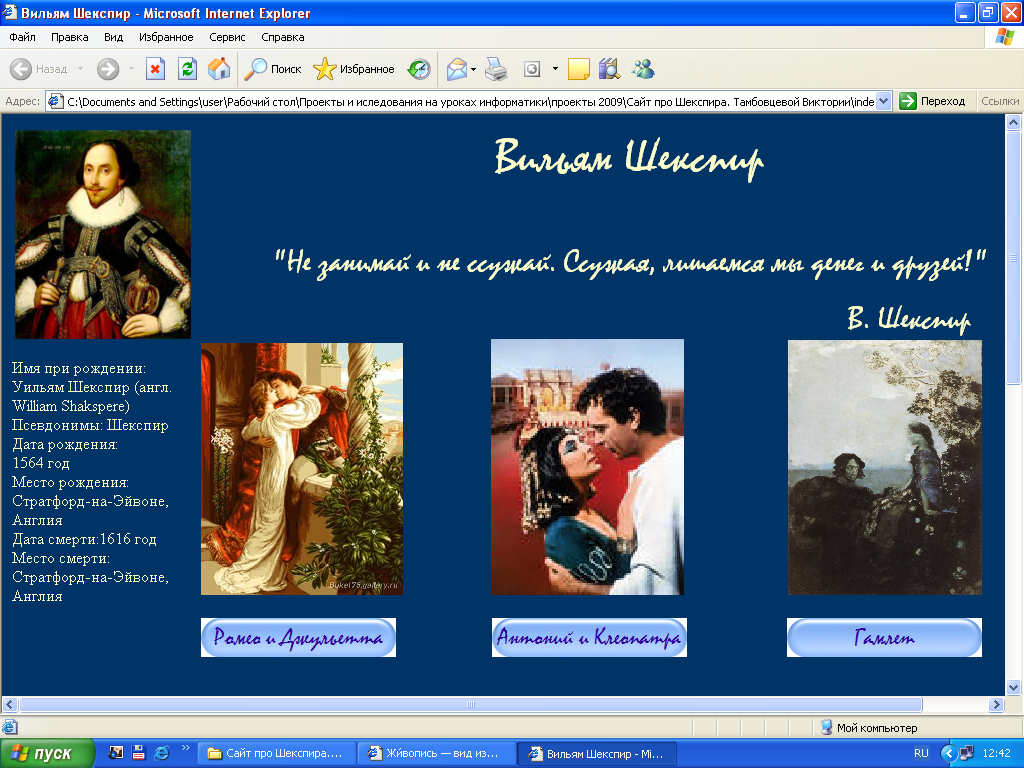The image size is (1024, 768).
Task: Click the Мой компьютер zone icon in status bar
Action: [x=826, y=728]
